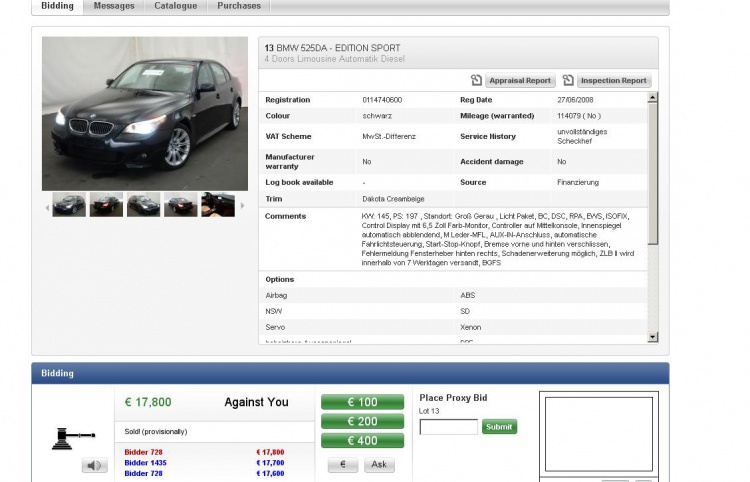750x482 pixels.
Task: Submit the proxy bid
Action: click(x=499, y=427)
